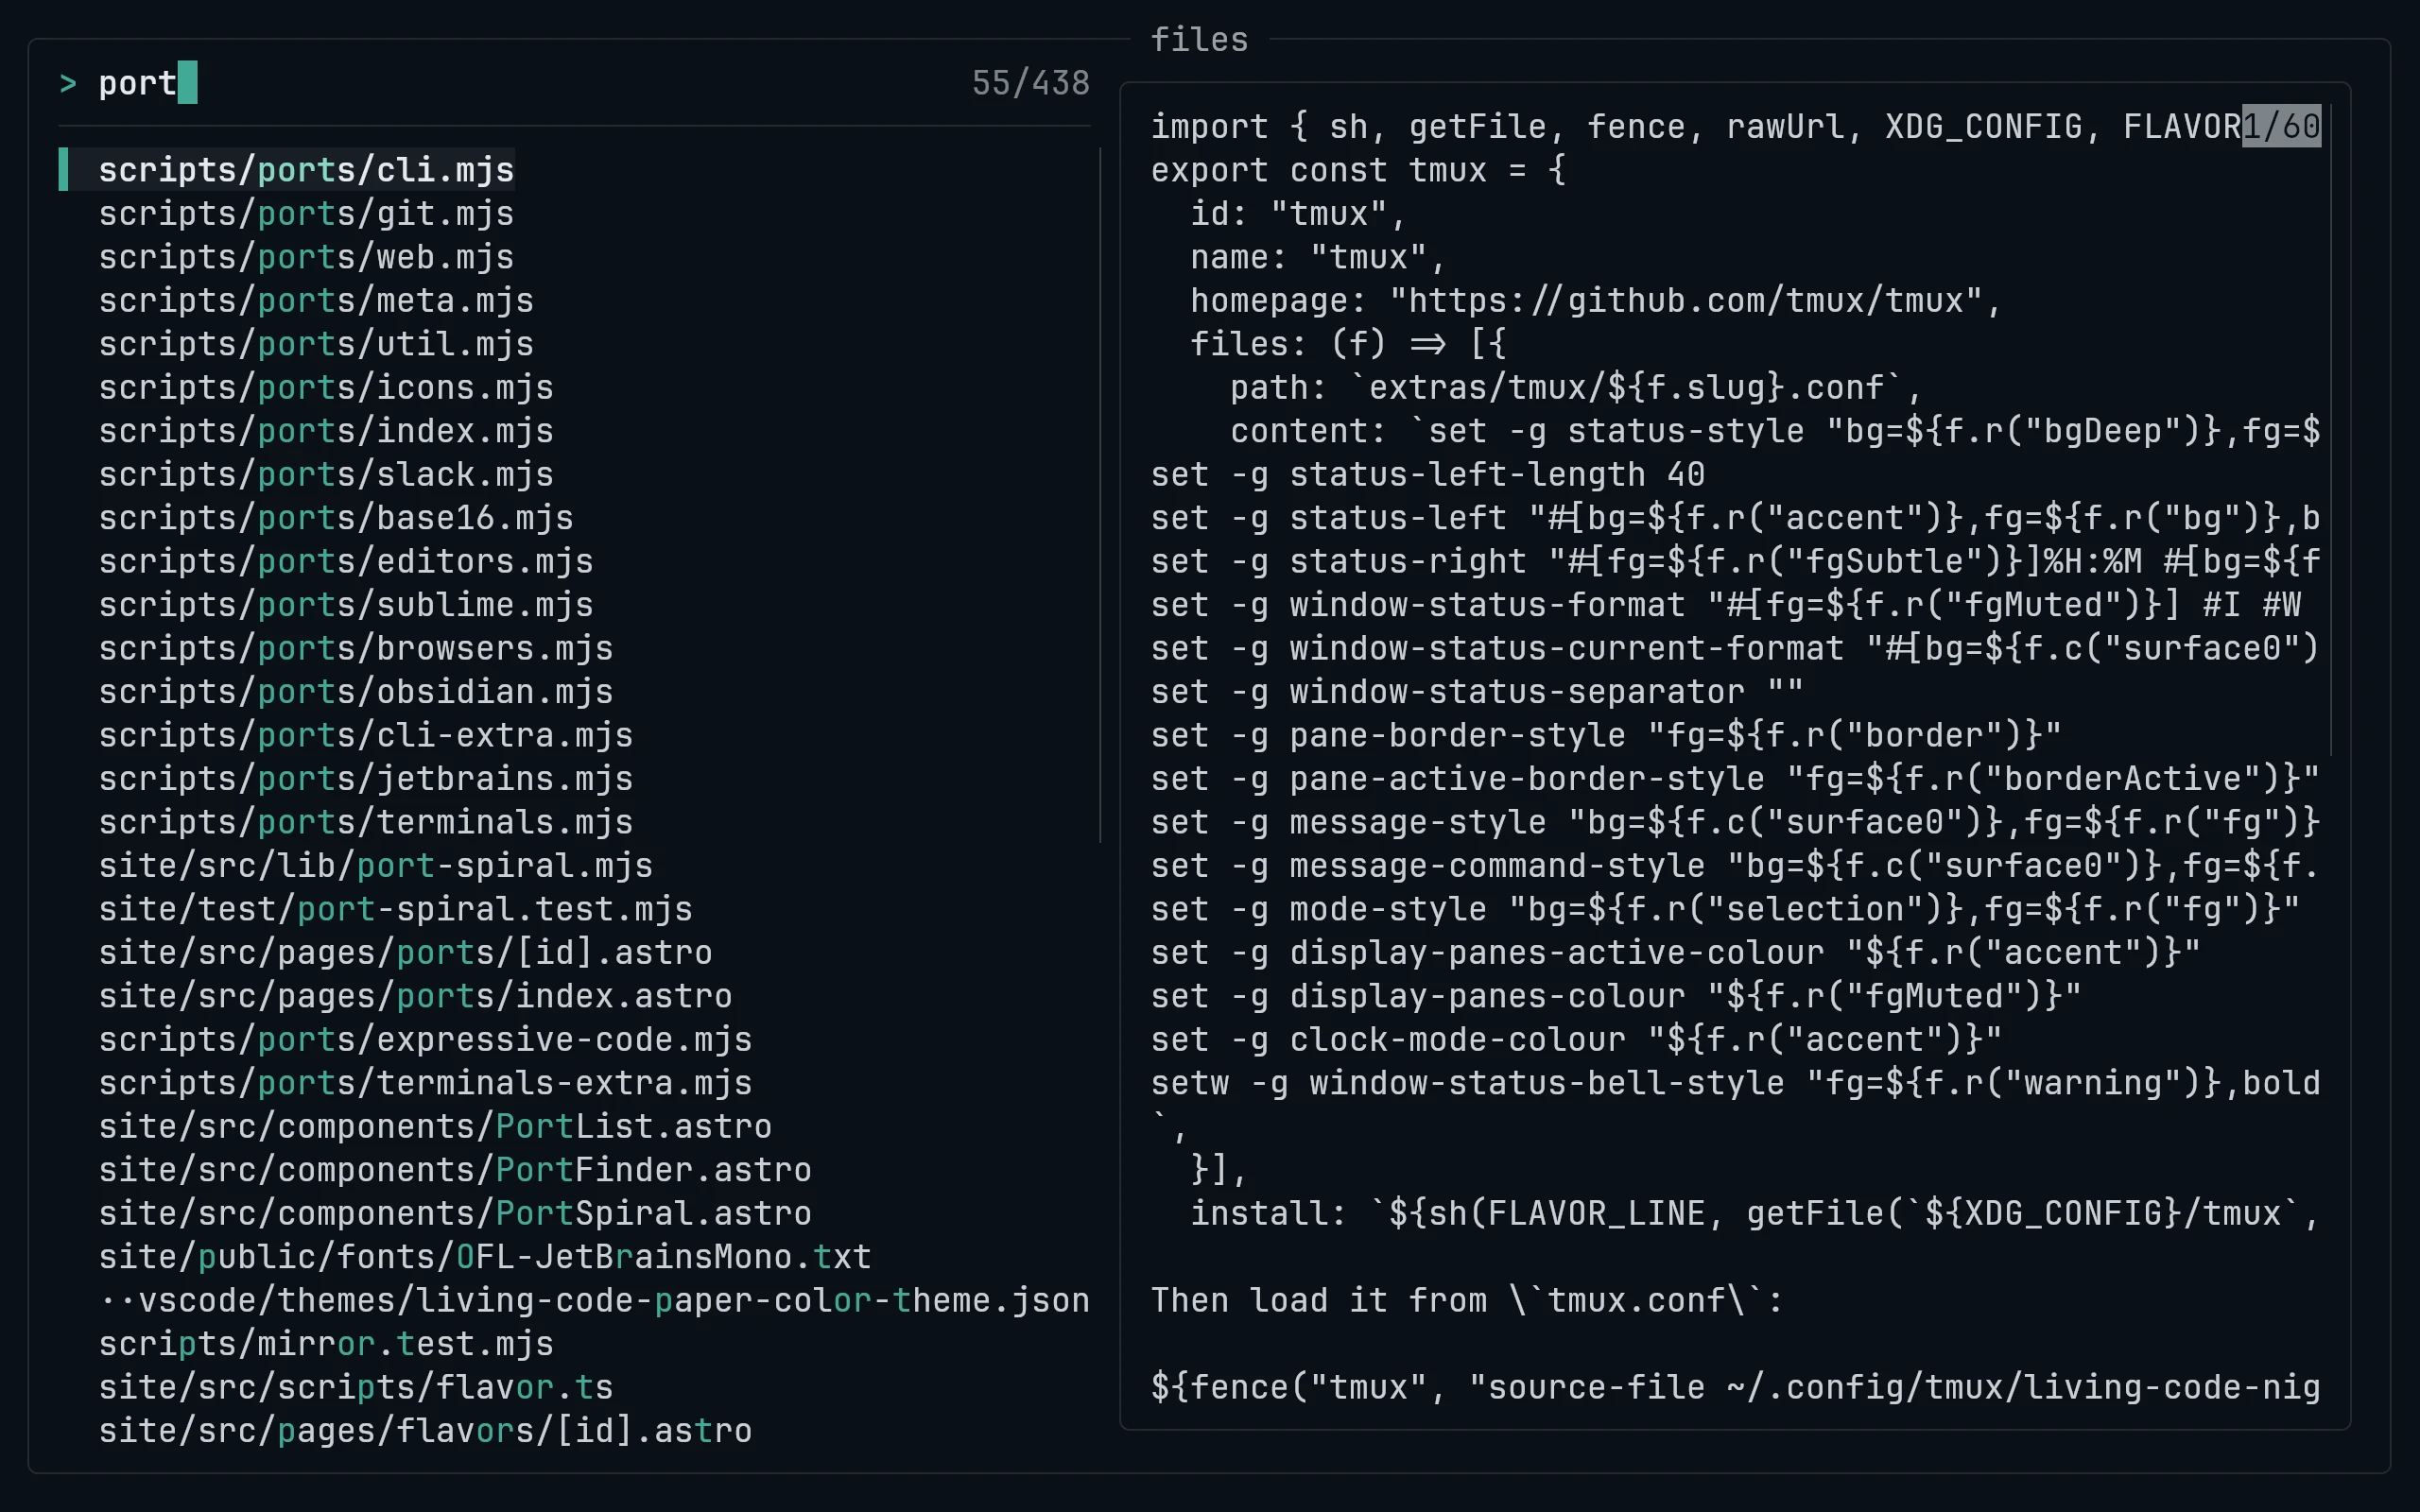The image size is (2420, 1512).
Task: Pick scripts/ports/util.mjs from list
Action: 316,344
